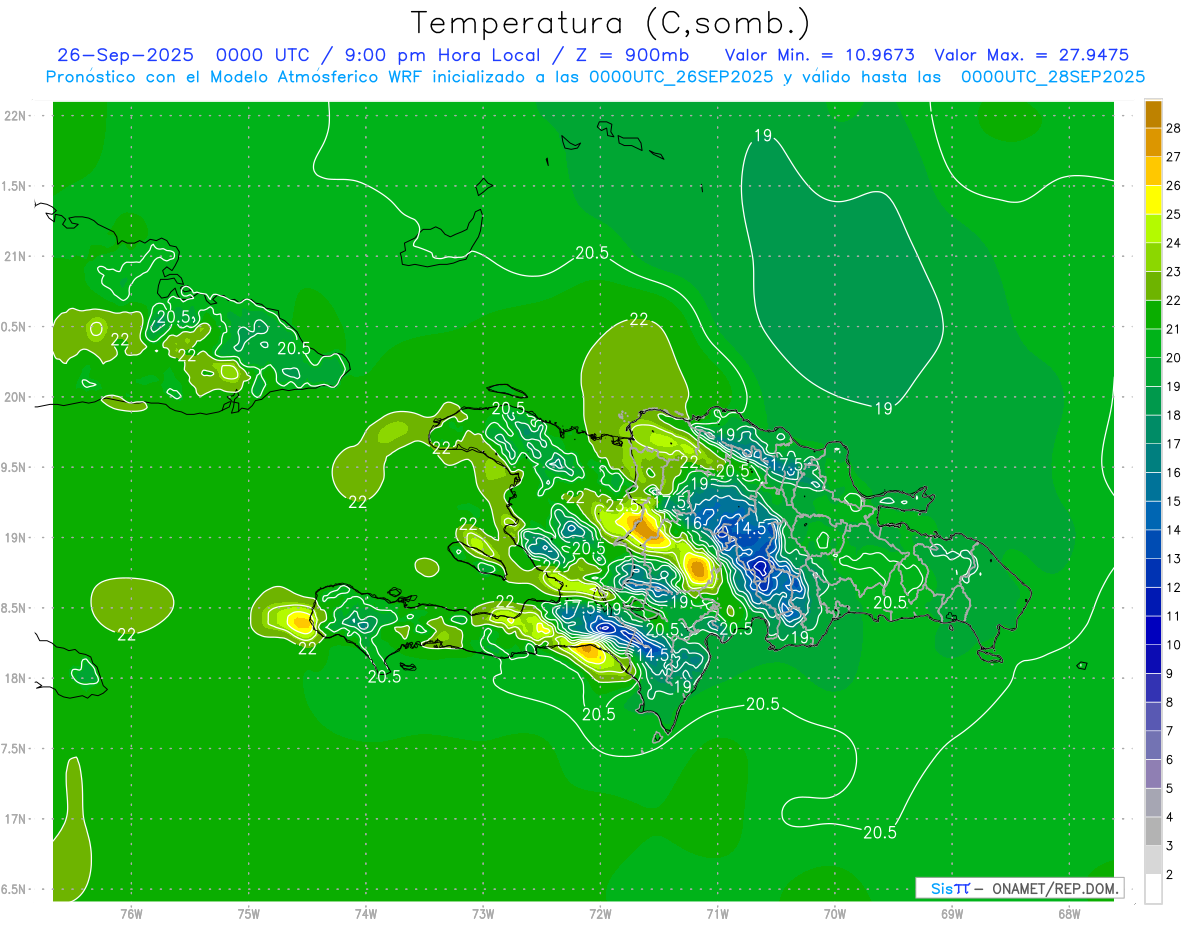Click the color scale label 23
This screenshot has height=927, width=1200.
tap(1173, 272)
